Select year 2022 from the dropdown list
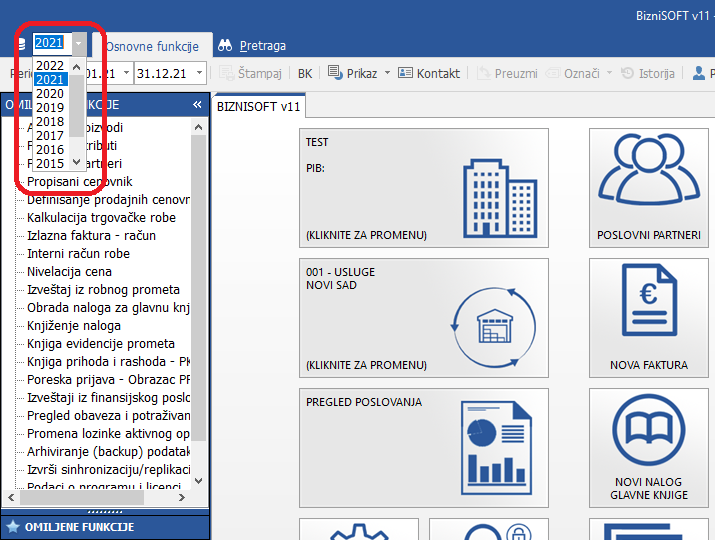This screenshot has height=540, width=715. coord(50,66)
